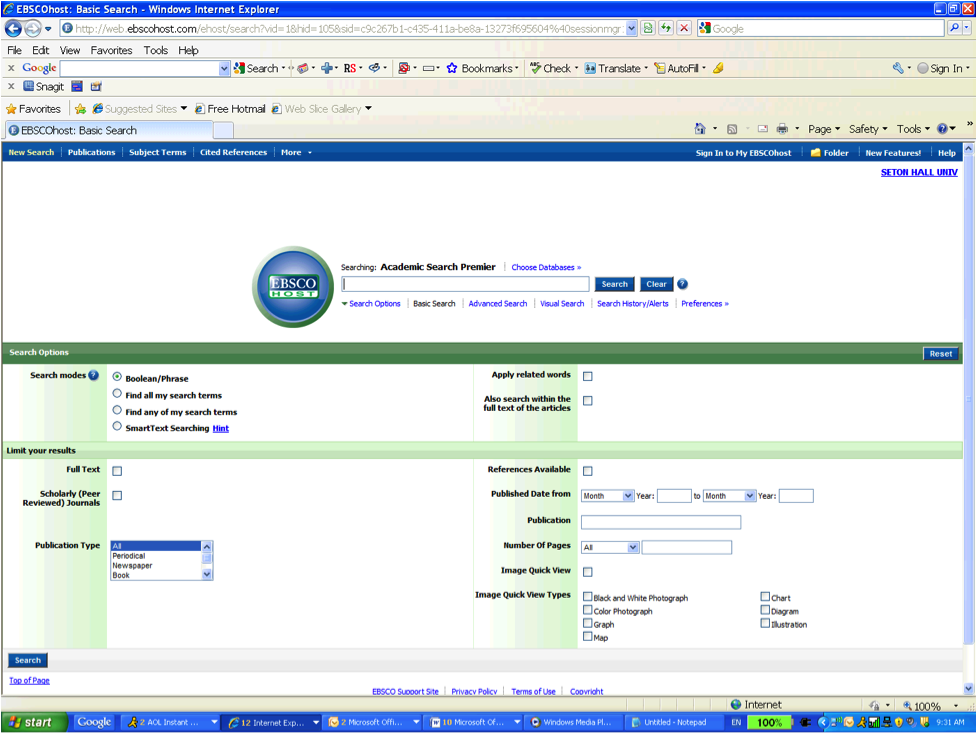Screen dimensions: 977x734
Task: Click the AutoFill icon on Google toolbar
Action: [x=660, y=68]
